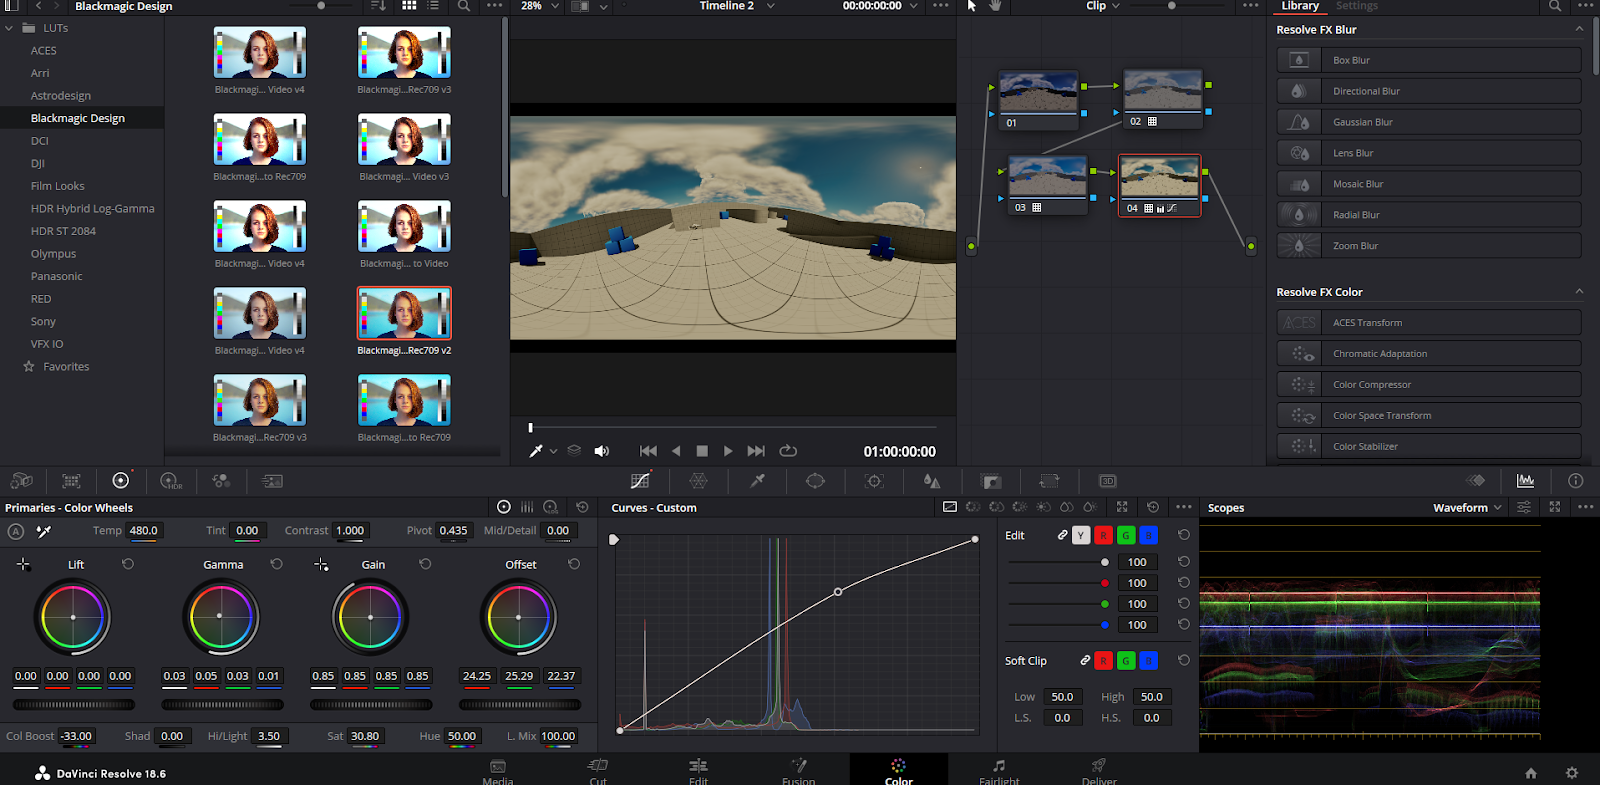Reset the Gamma color wheel
Viewport: 1600px width, 785px height.
tap(277, 564)
